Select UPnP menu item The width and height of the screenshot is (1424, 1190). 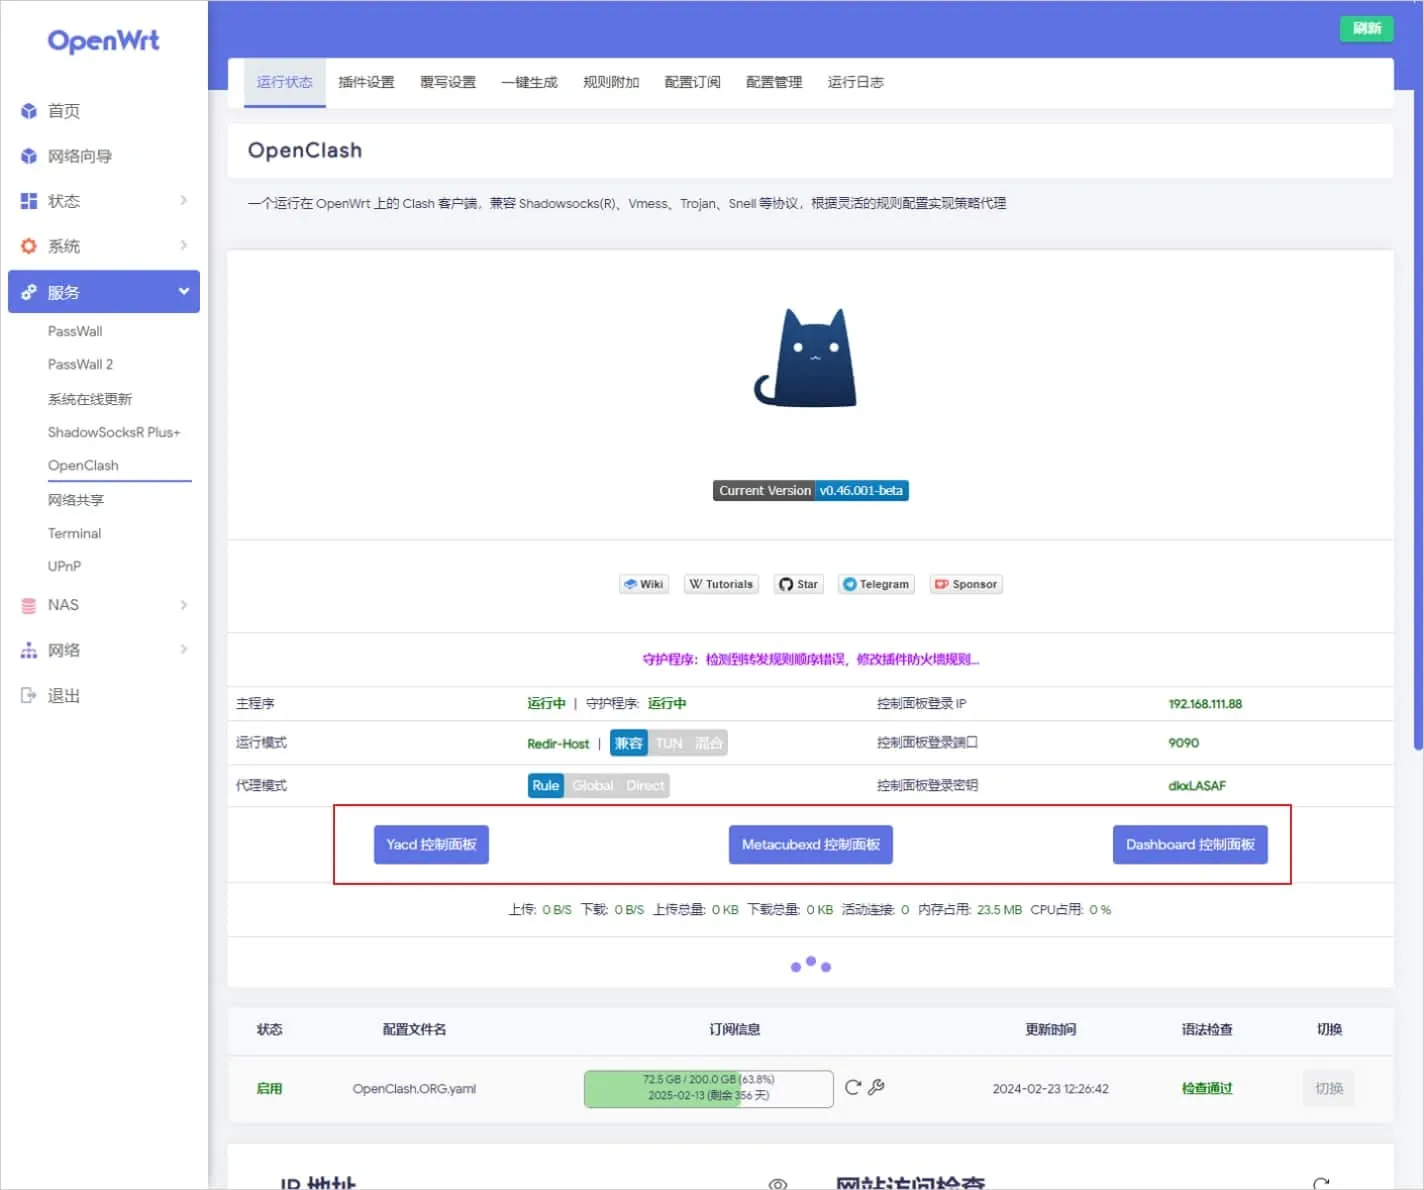[64, 566]
